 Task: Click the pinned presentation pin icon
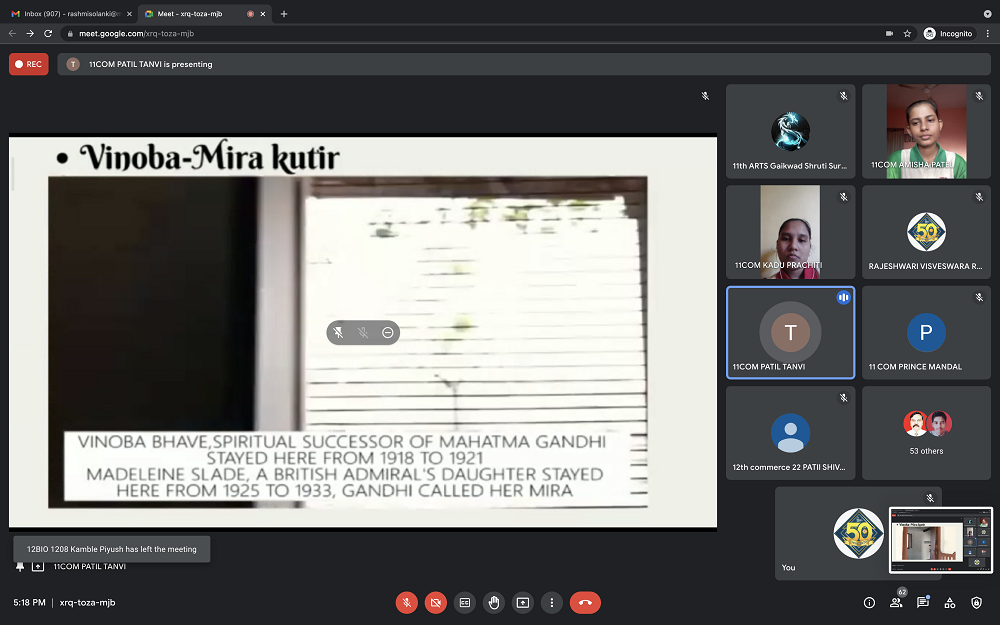20,566
